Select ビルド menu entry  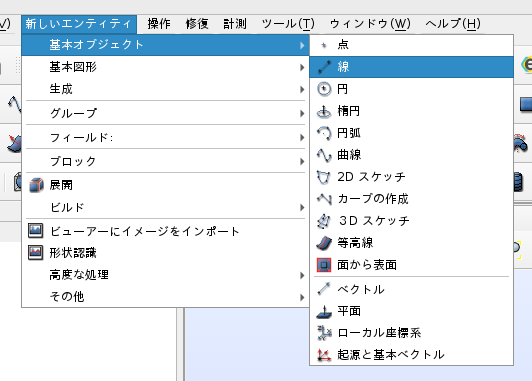(165, 207)
